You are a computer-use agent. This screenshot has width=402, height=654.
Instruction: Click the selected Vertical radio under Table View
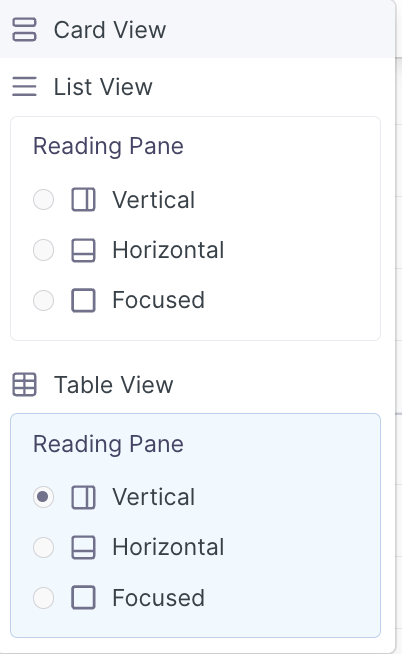pyautogui.click(x=43, y=497)
